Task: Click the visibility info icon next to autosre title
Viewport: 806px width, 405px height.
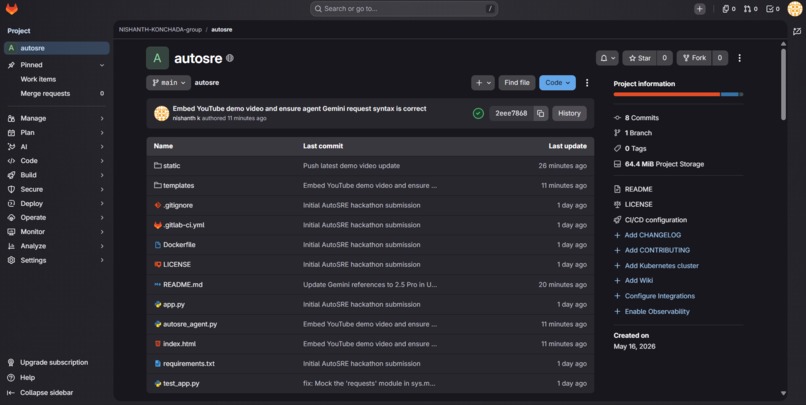Action: click(x=230, y=58)
